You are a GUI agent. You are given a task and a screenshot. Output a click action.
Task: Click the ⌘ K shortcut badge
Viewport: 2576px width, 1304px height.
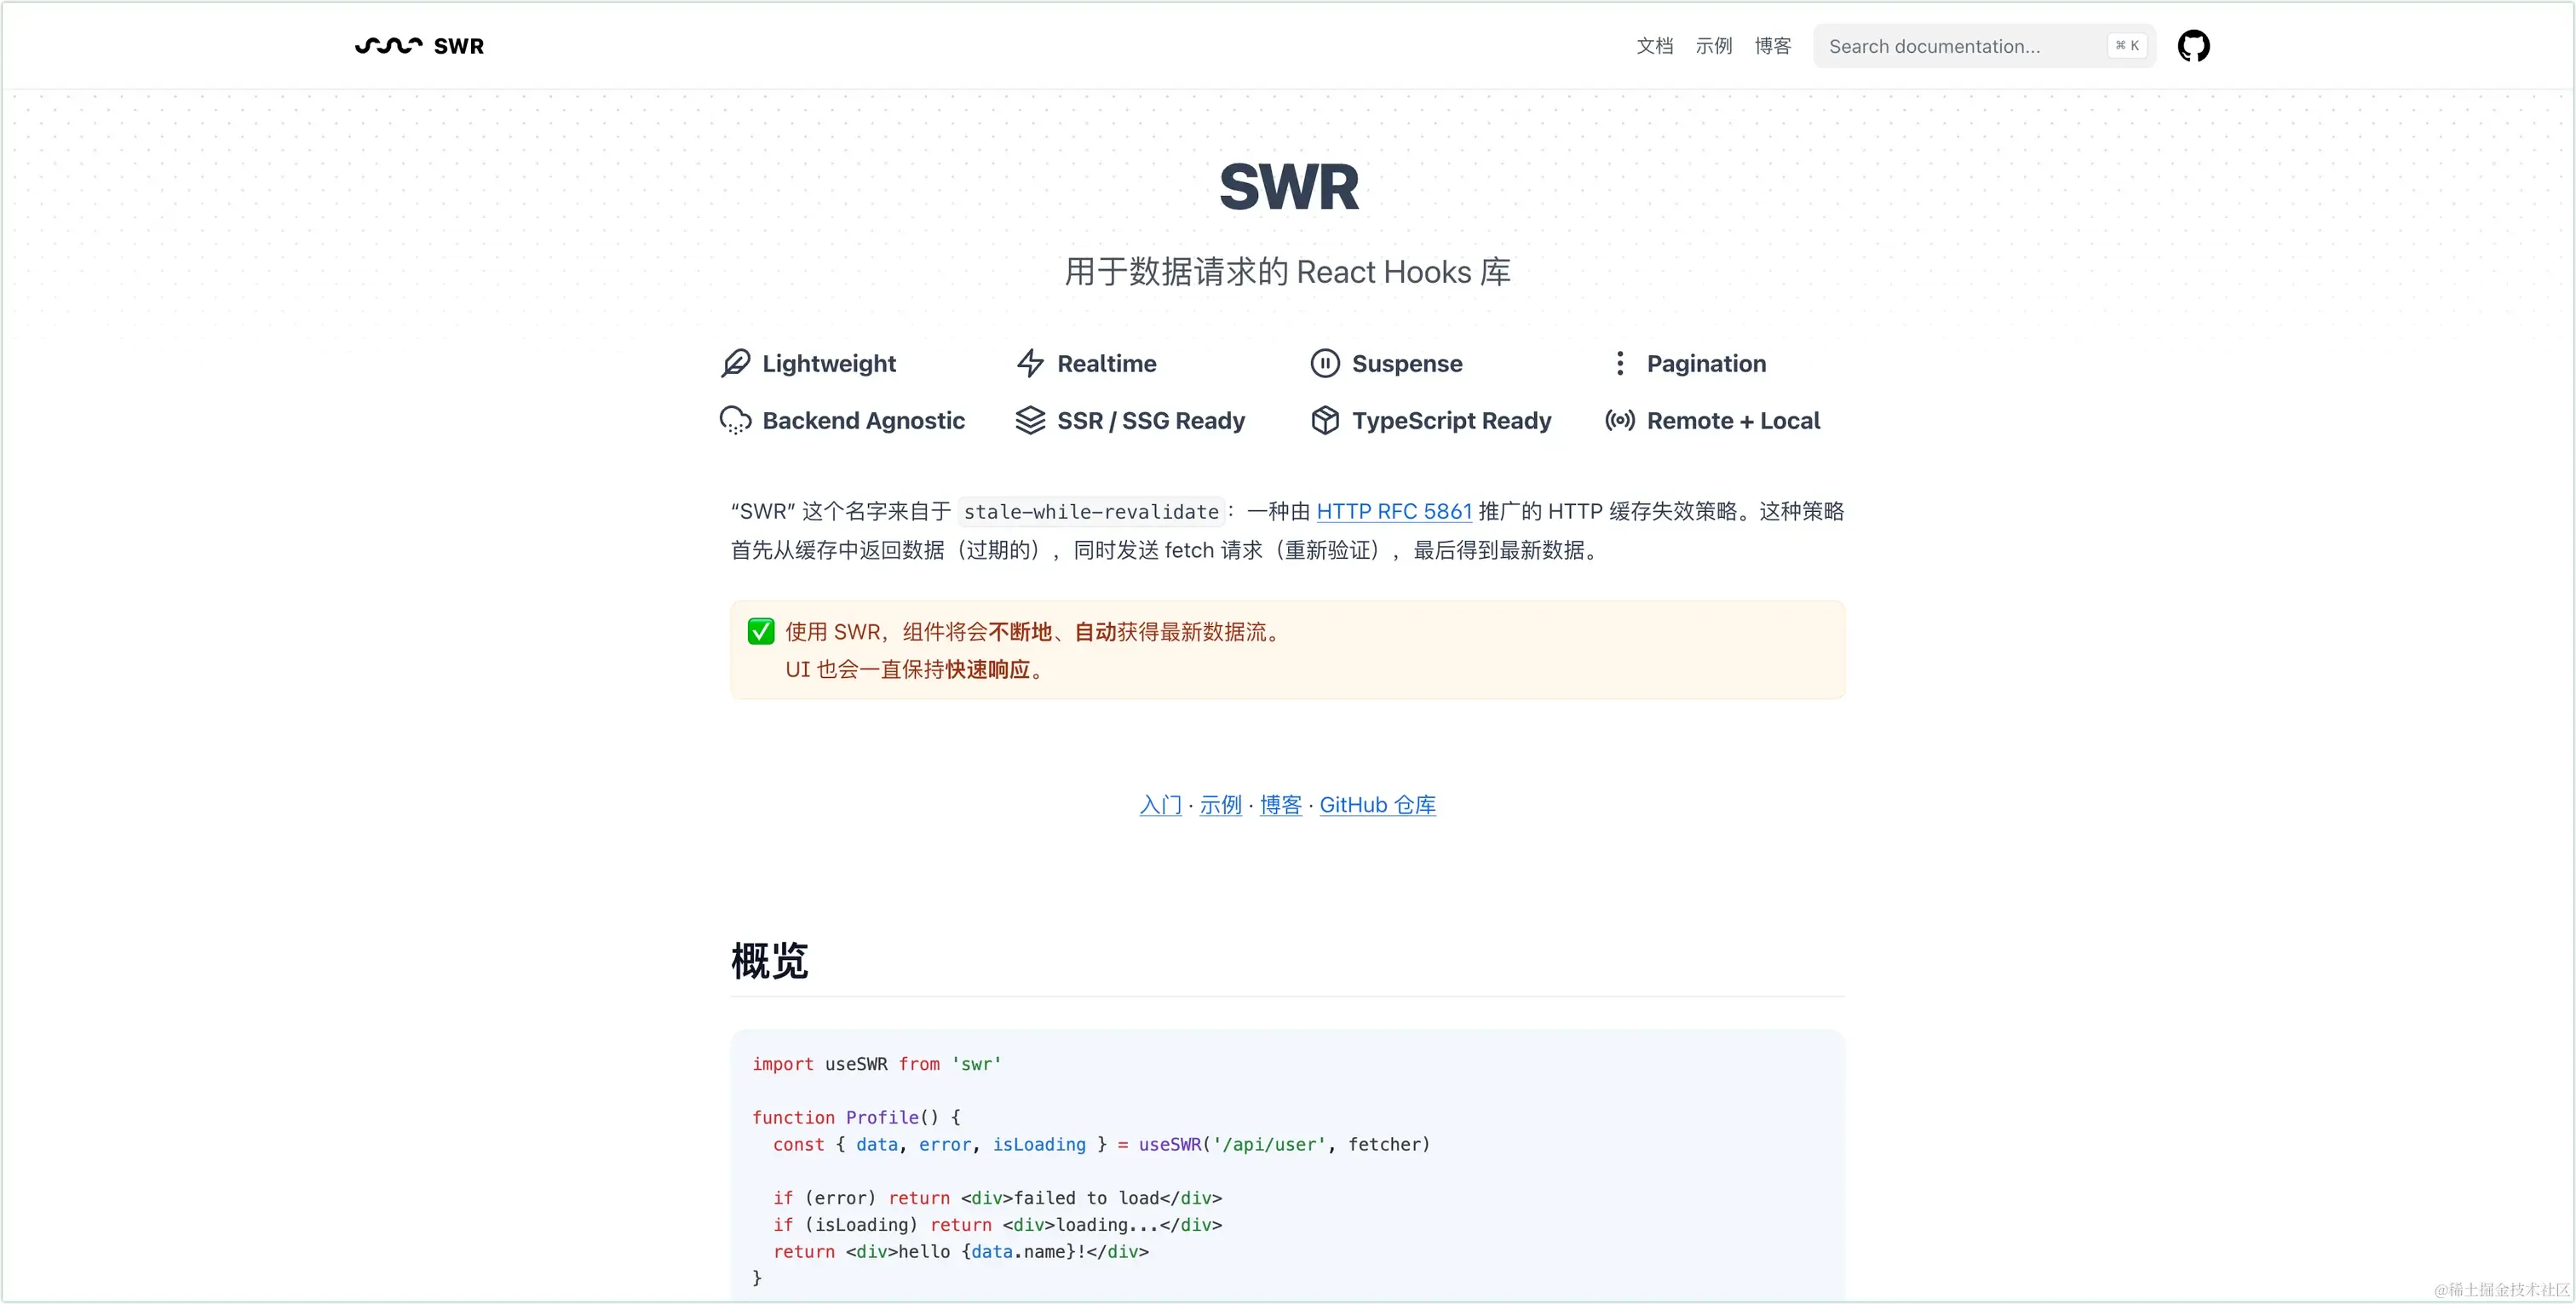coord(2127,46)
